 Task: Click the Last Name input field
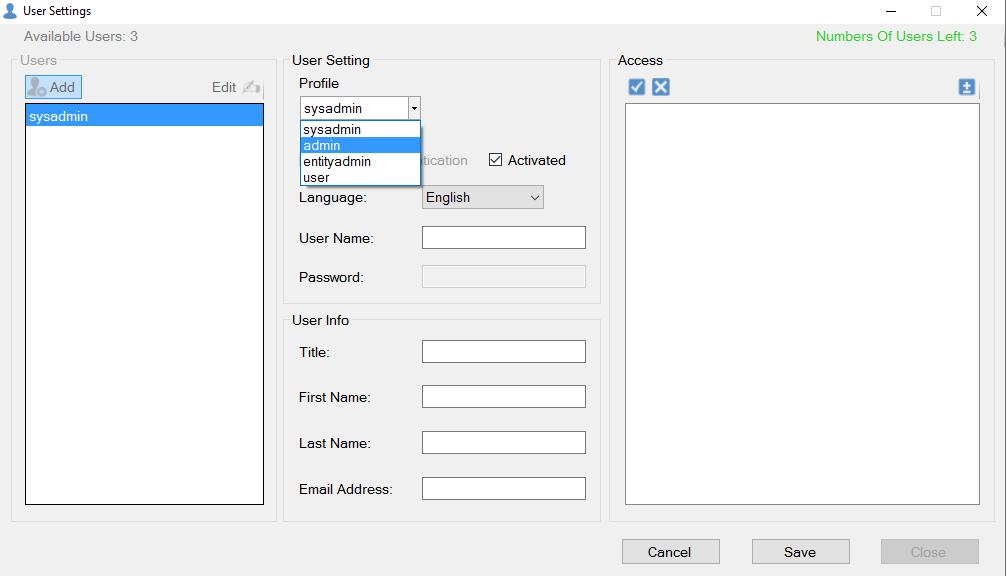click(x=504, y=443)
